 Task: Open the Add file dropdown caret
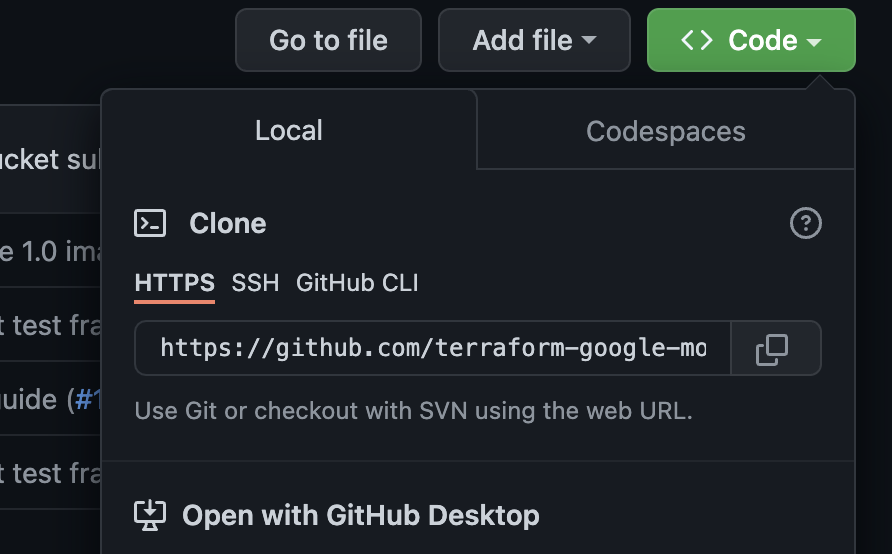coord(589,40)
